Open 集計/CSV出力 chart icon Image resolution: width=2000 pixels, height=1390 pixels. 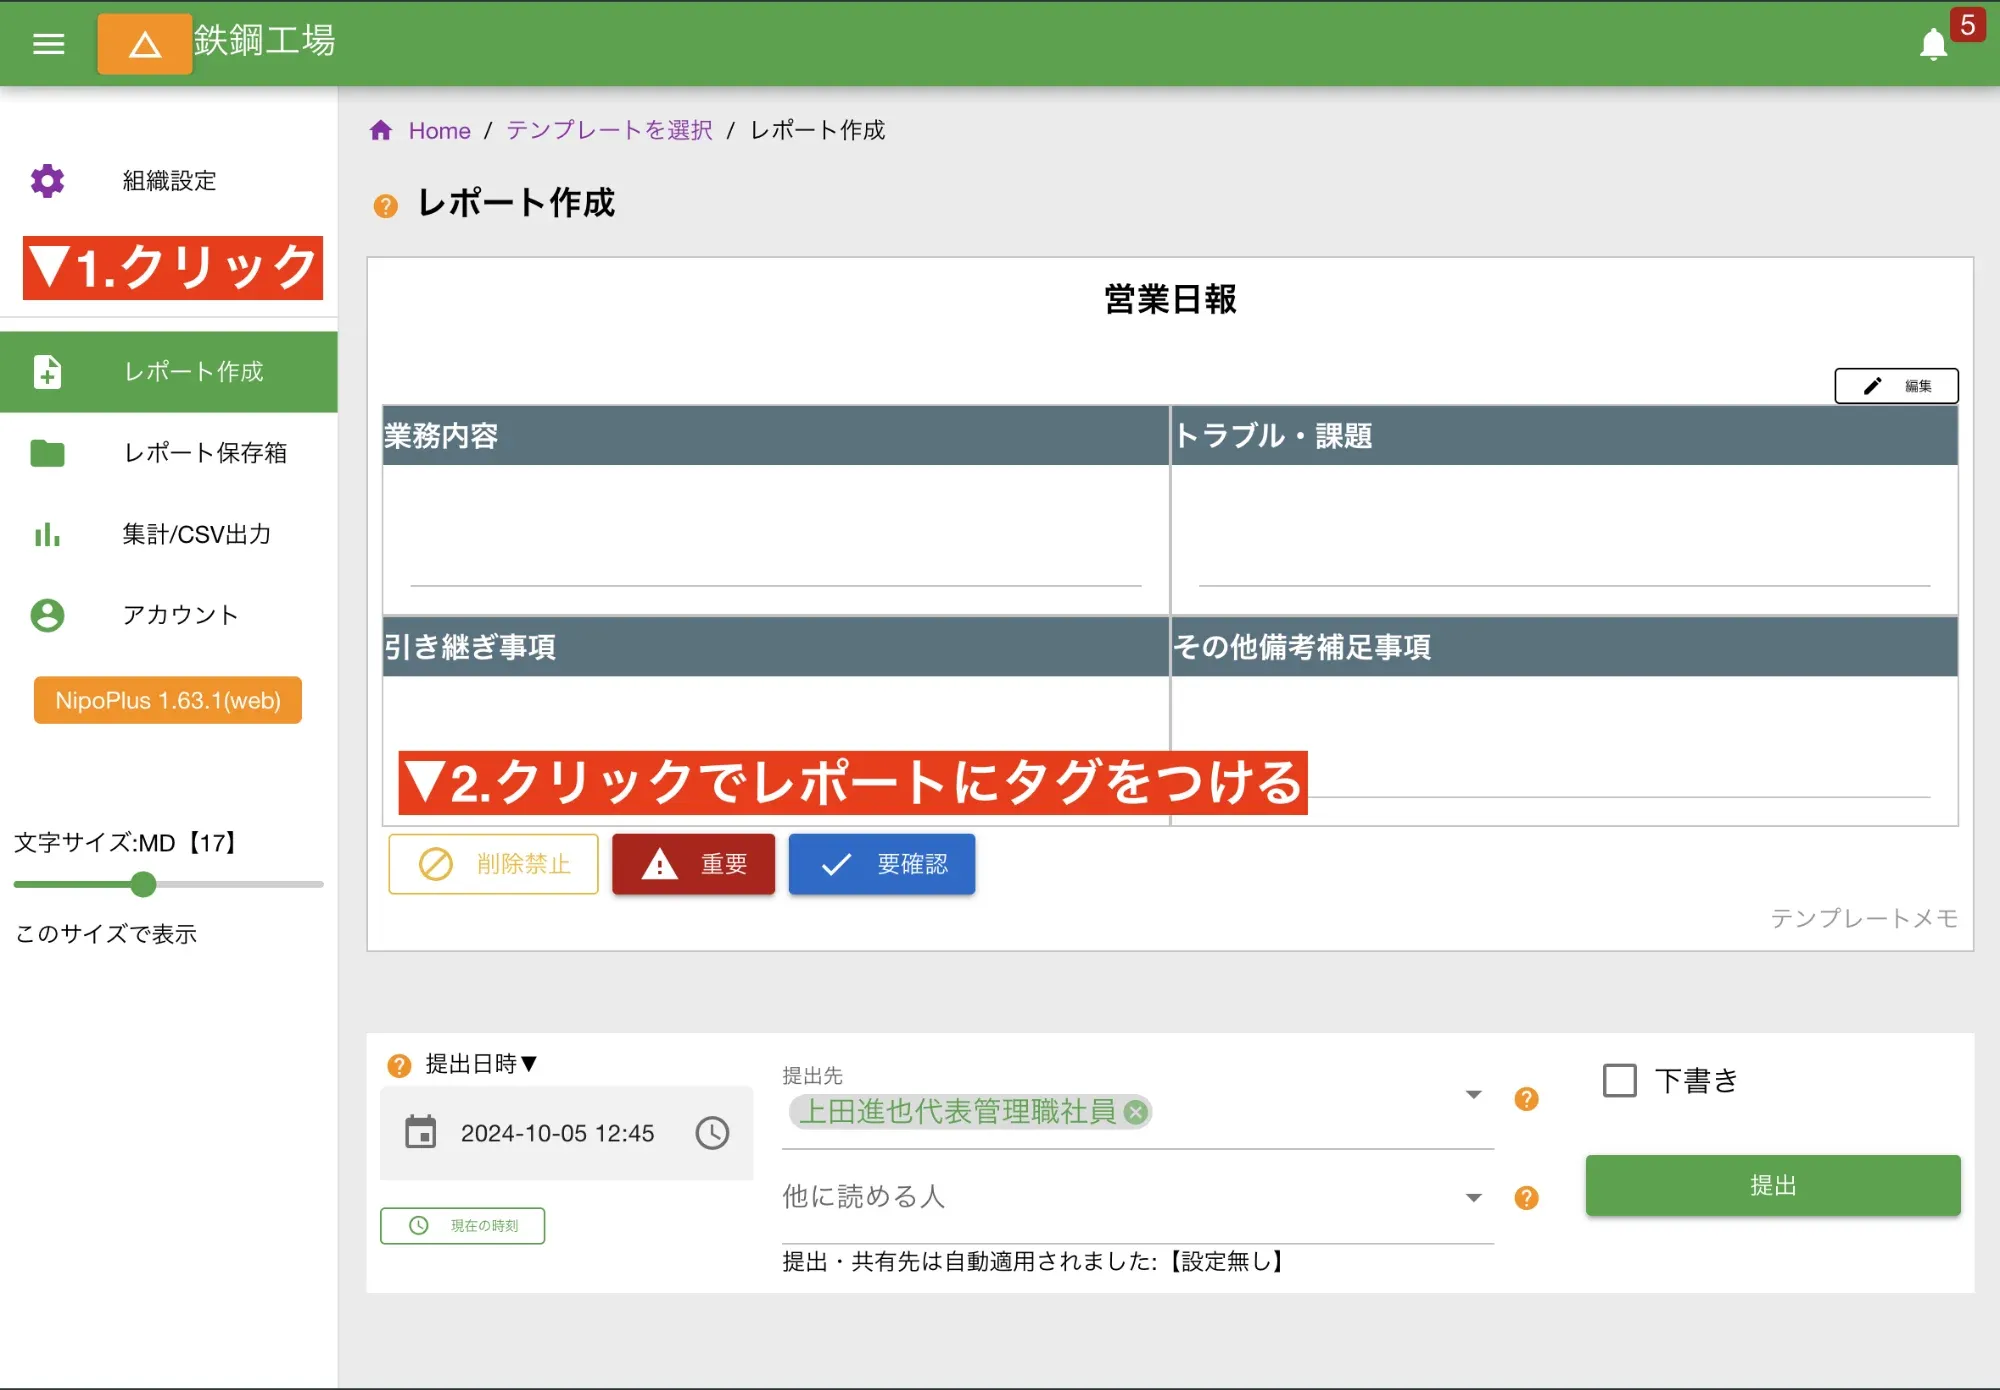46,535
